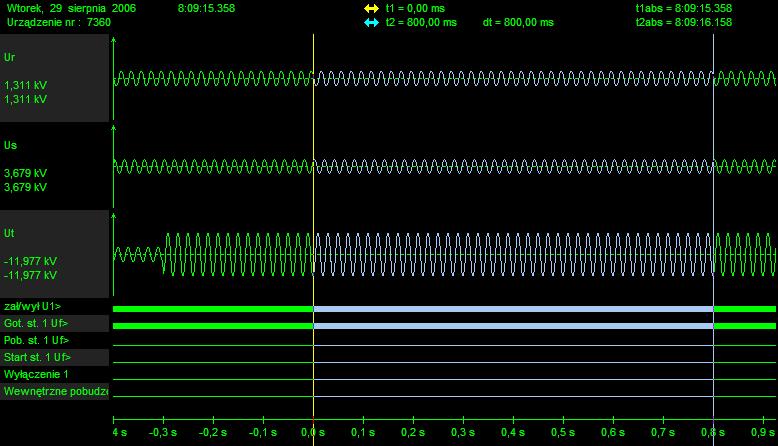Click the 0,7 s time axis label

[663, 433]
